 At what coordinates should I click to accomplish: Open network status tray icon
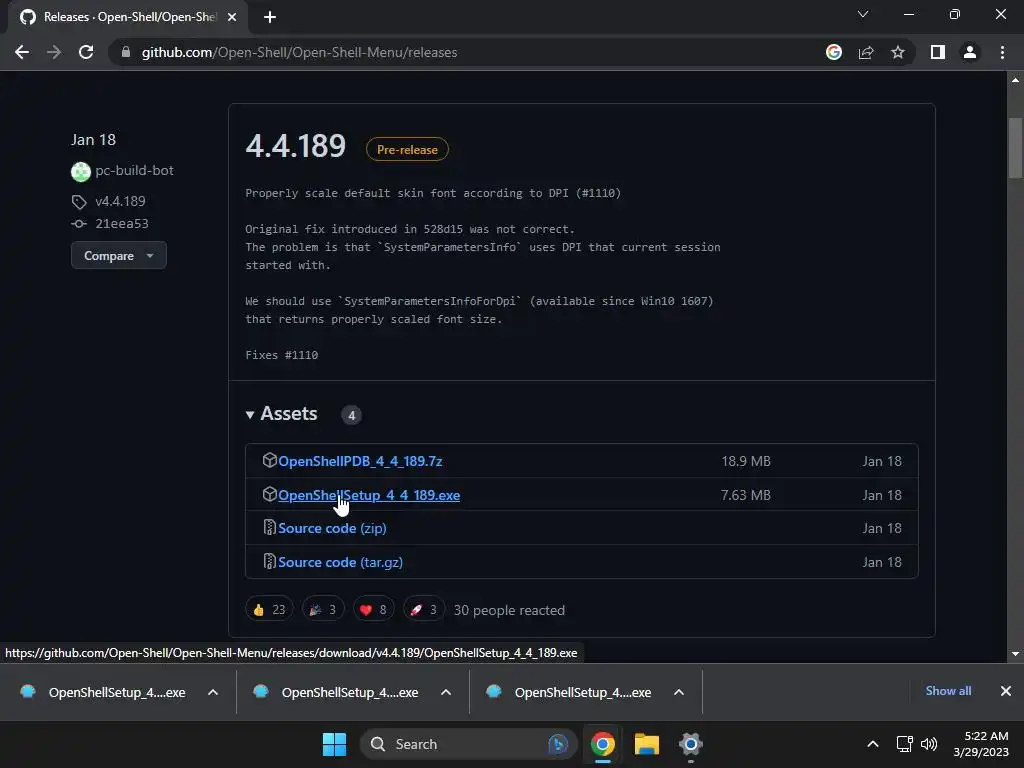click(904, 744)
